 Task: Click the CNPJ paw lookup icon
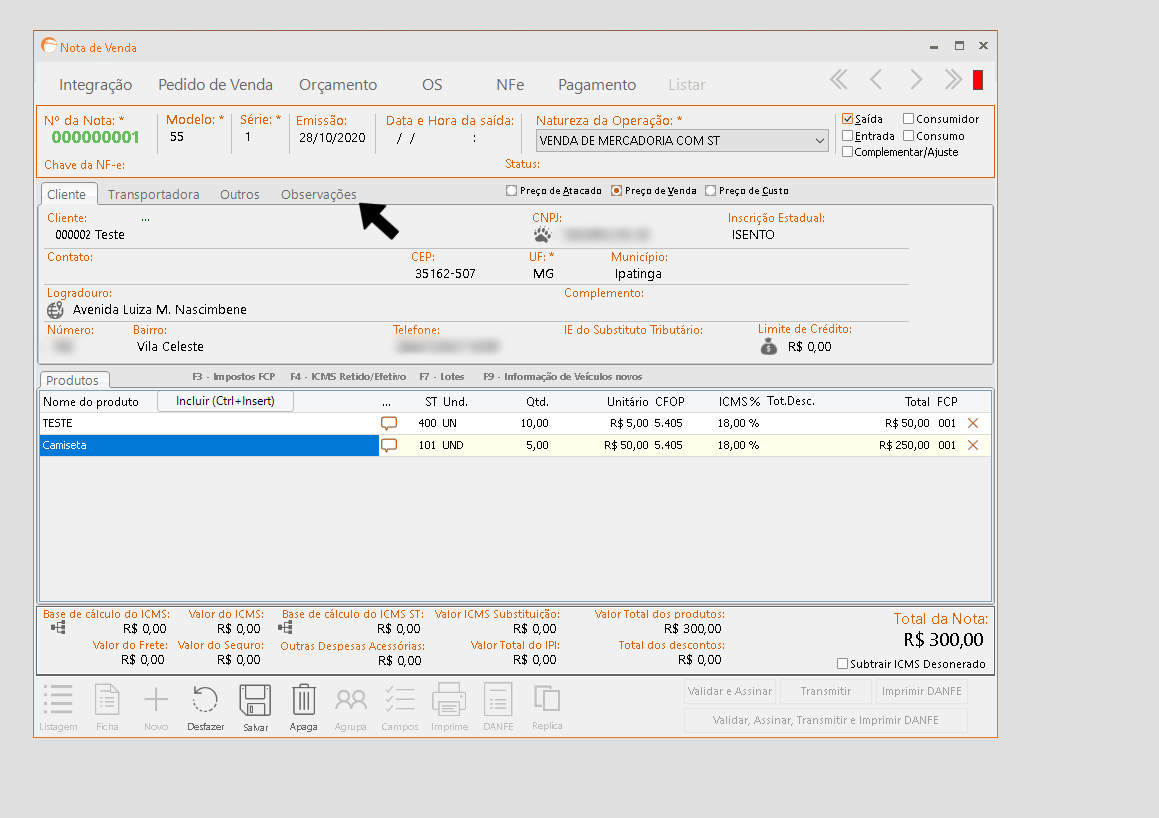click(542, 235)
